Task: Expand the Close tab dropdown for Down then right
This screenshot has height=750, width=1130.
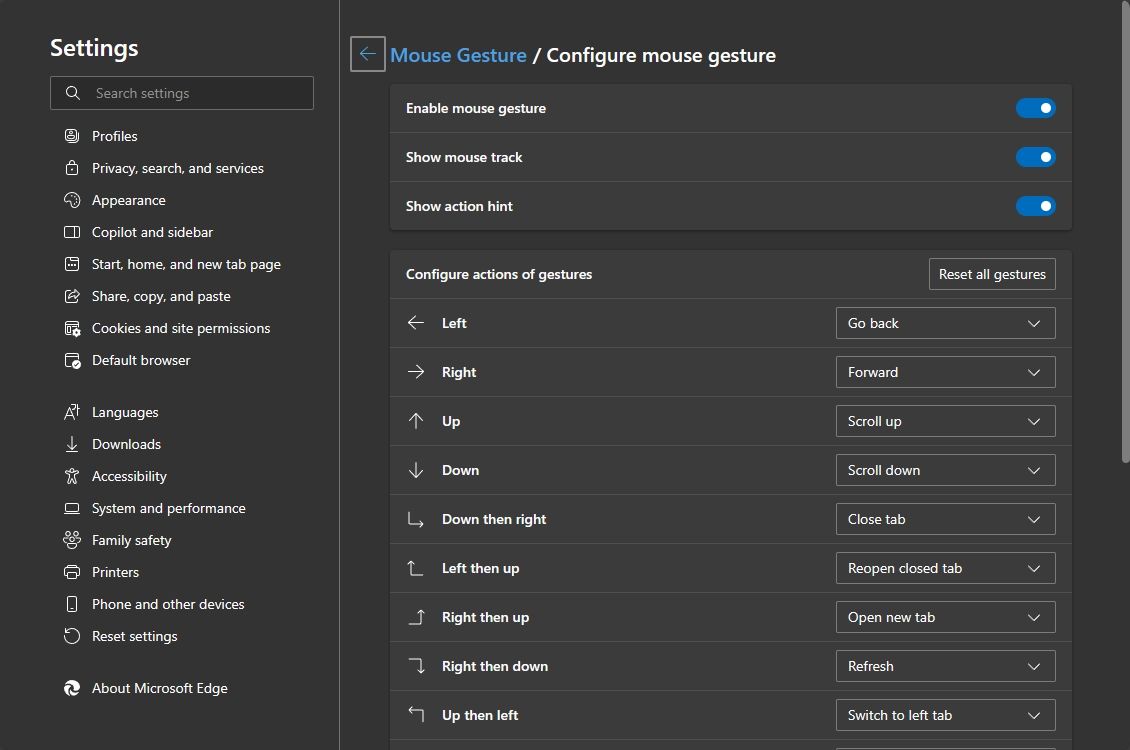Action: click(944, 518)
